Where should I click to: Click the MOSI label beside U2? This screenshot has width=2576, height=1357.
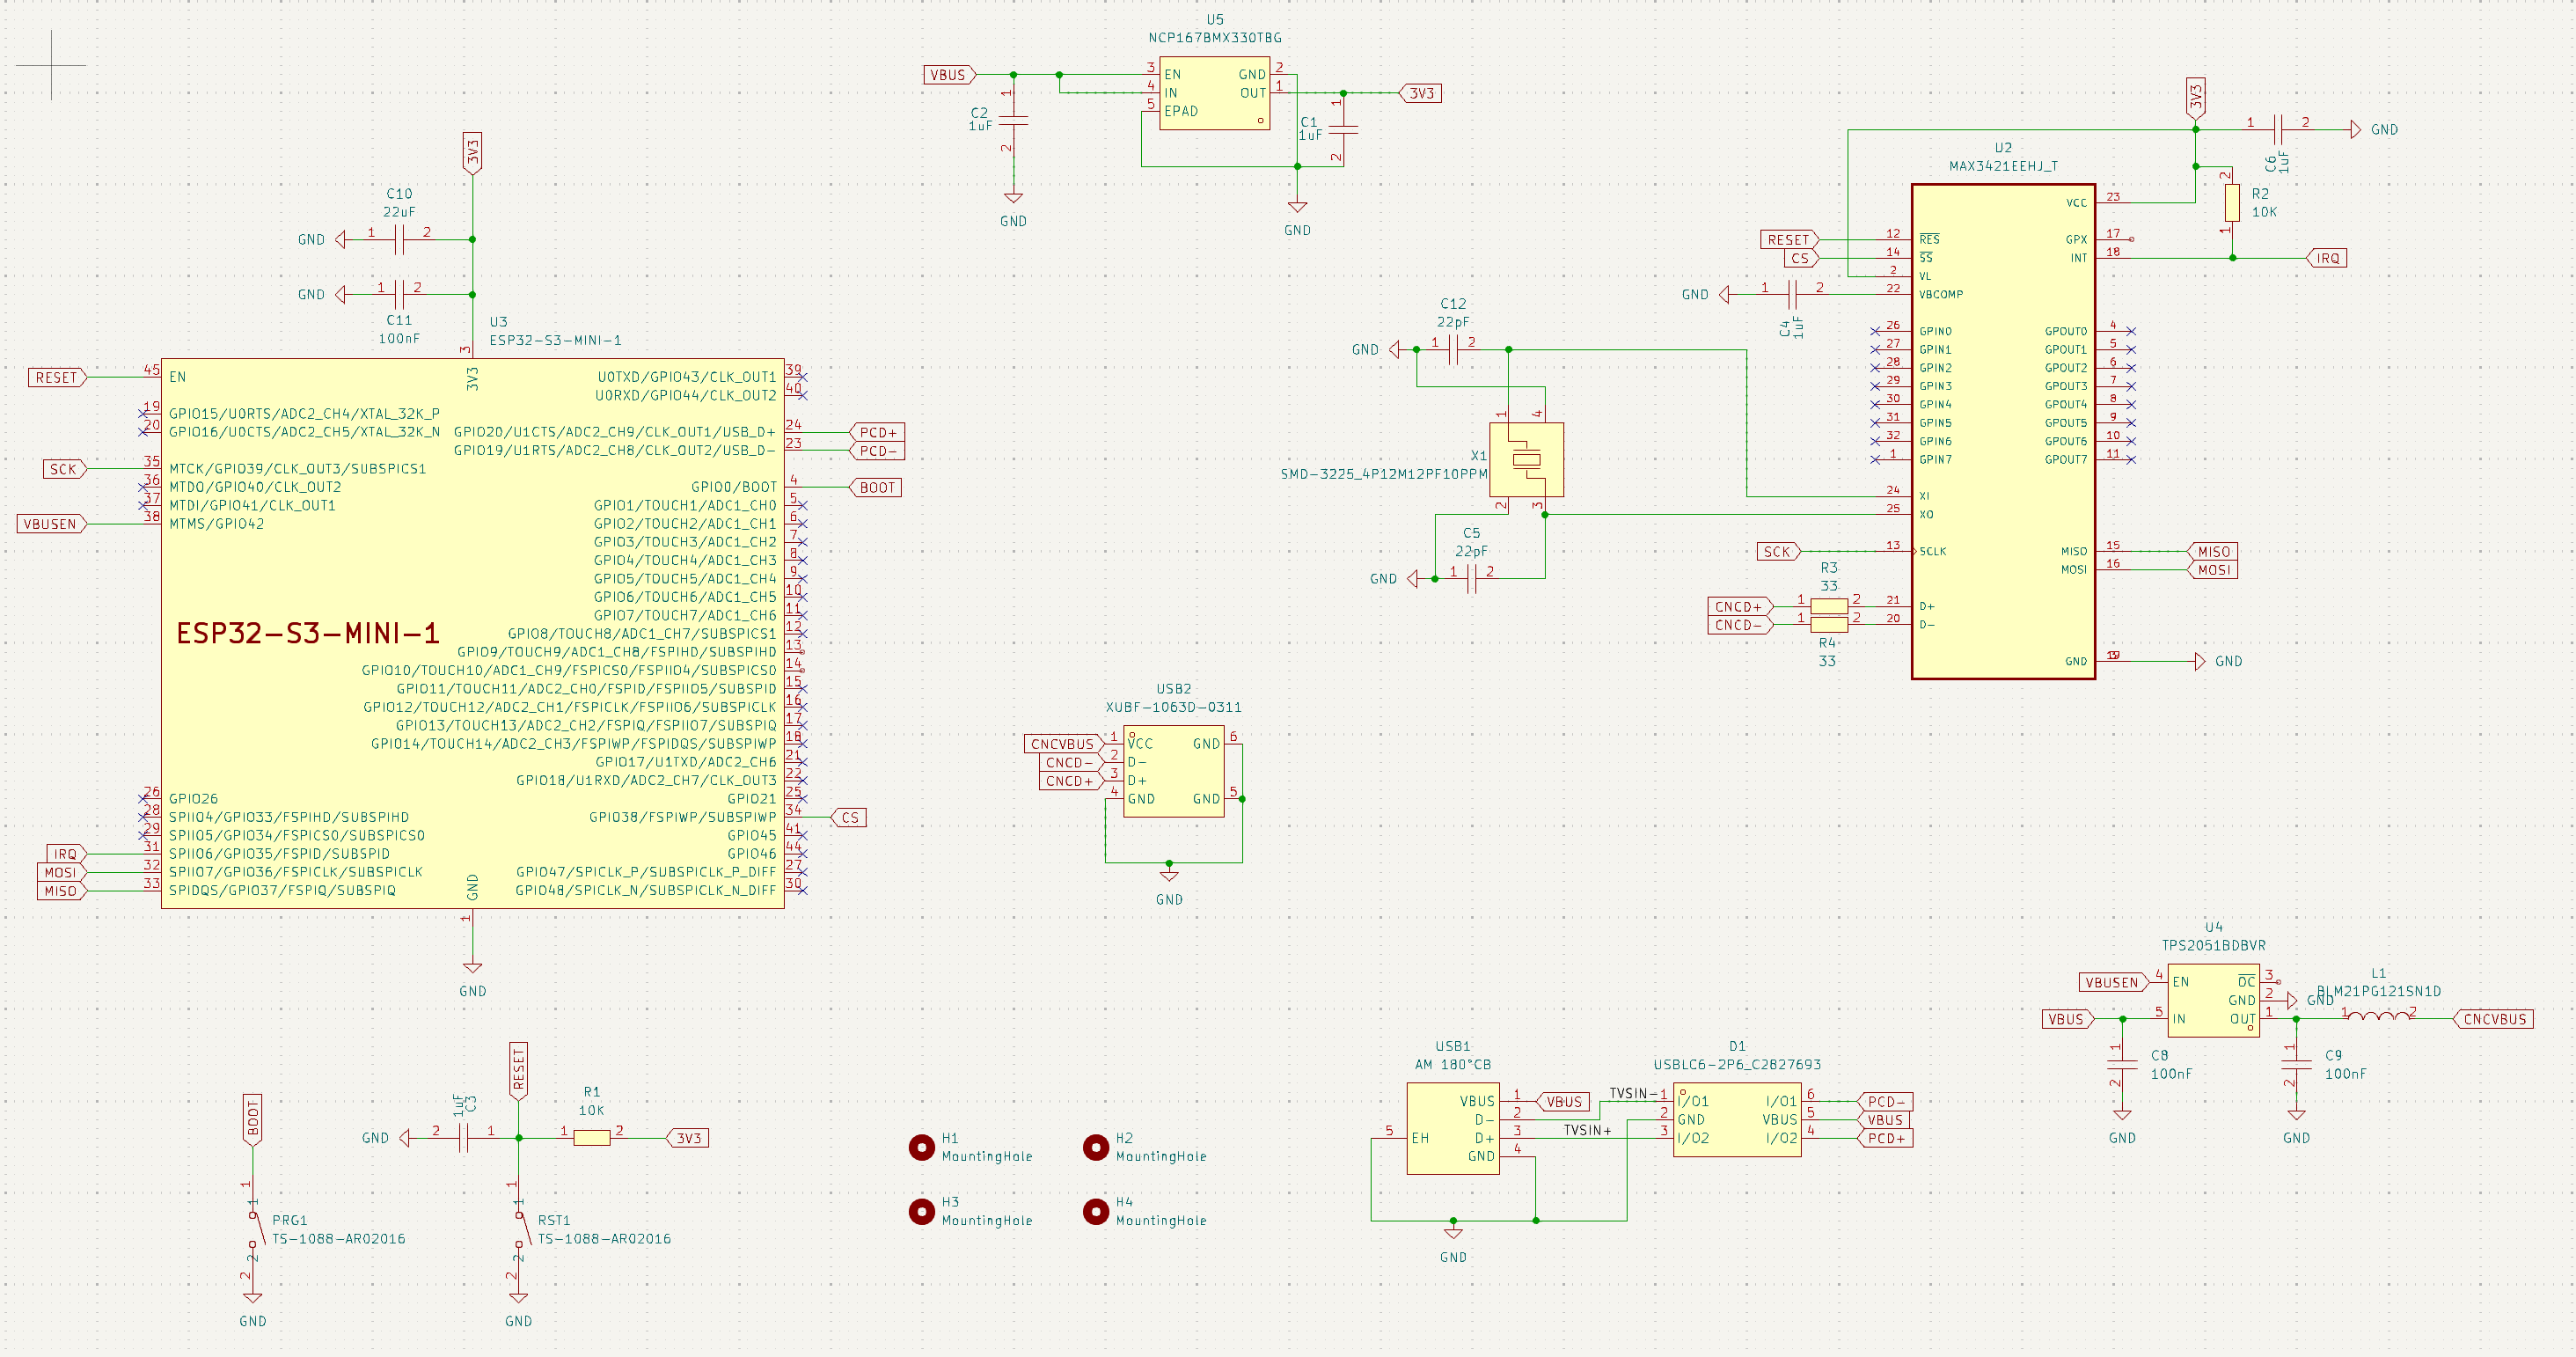[x=2212, y=570]
